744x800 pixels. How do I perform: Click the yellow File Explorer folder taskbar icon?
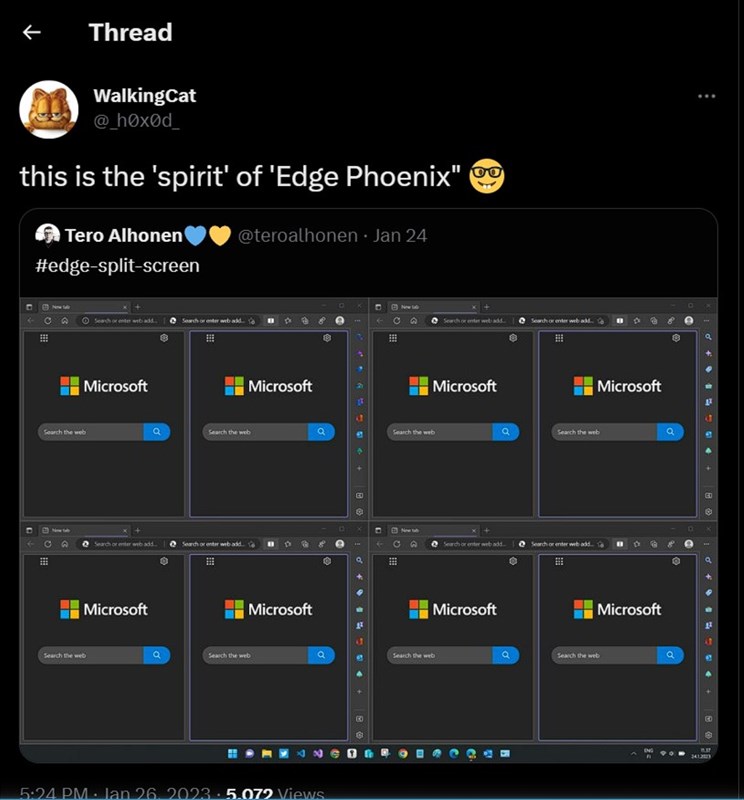pyautogui.click(x=267, y=753)
